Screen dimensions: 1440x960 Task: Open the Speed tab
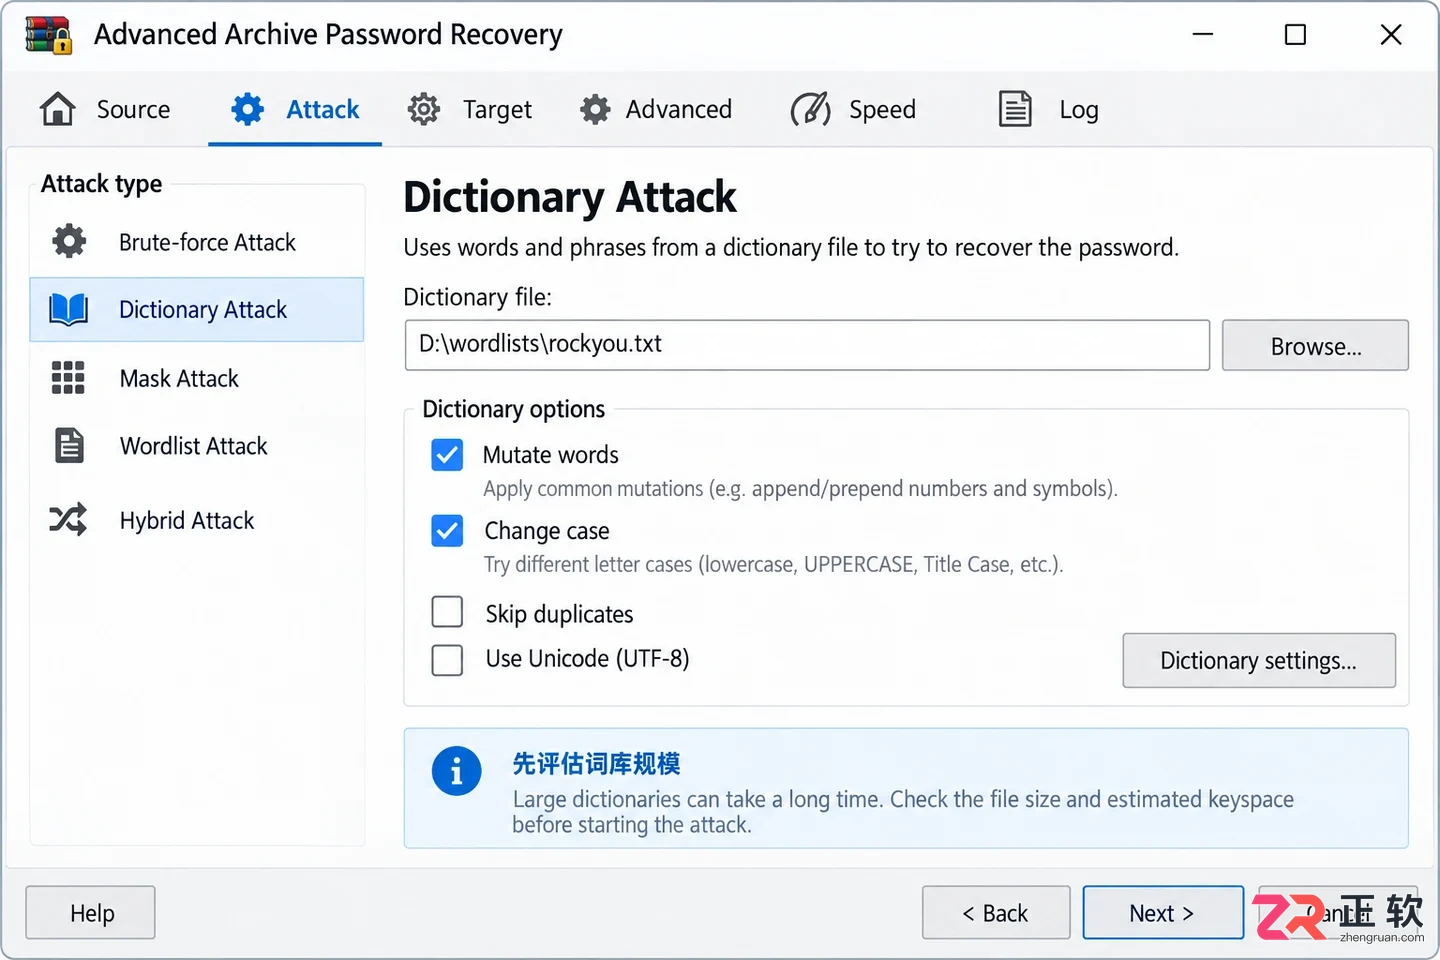pos(853,109)
